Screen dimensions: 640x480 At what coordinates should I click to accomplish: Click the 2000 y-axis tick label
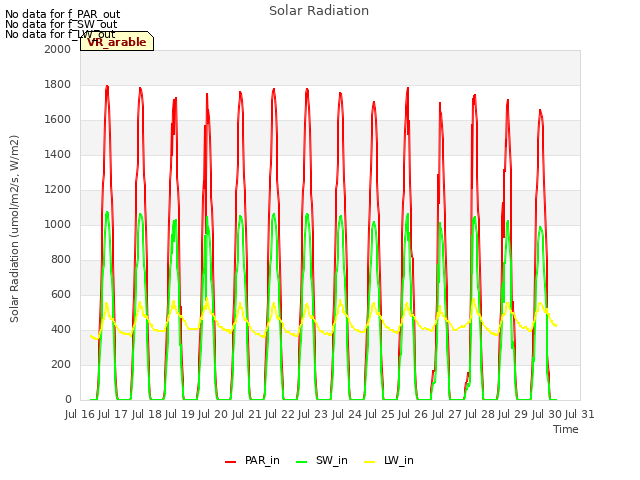click(58, 49)
